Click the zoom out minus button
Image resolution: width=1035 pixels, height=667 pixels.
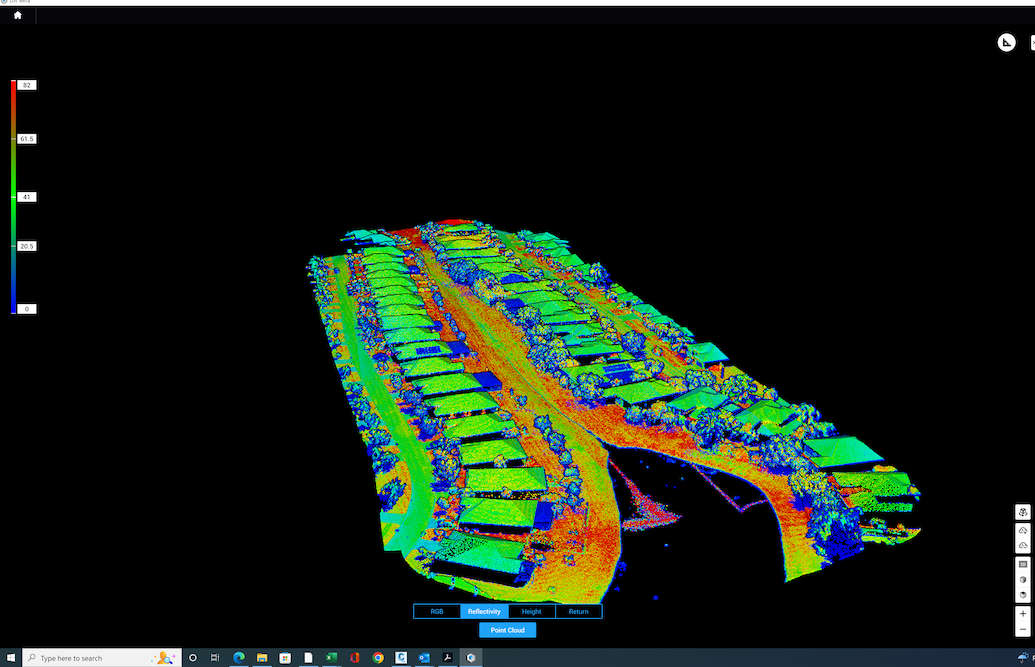tap(1023, 630)
